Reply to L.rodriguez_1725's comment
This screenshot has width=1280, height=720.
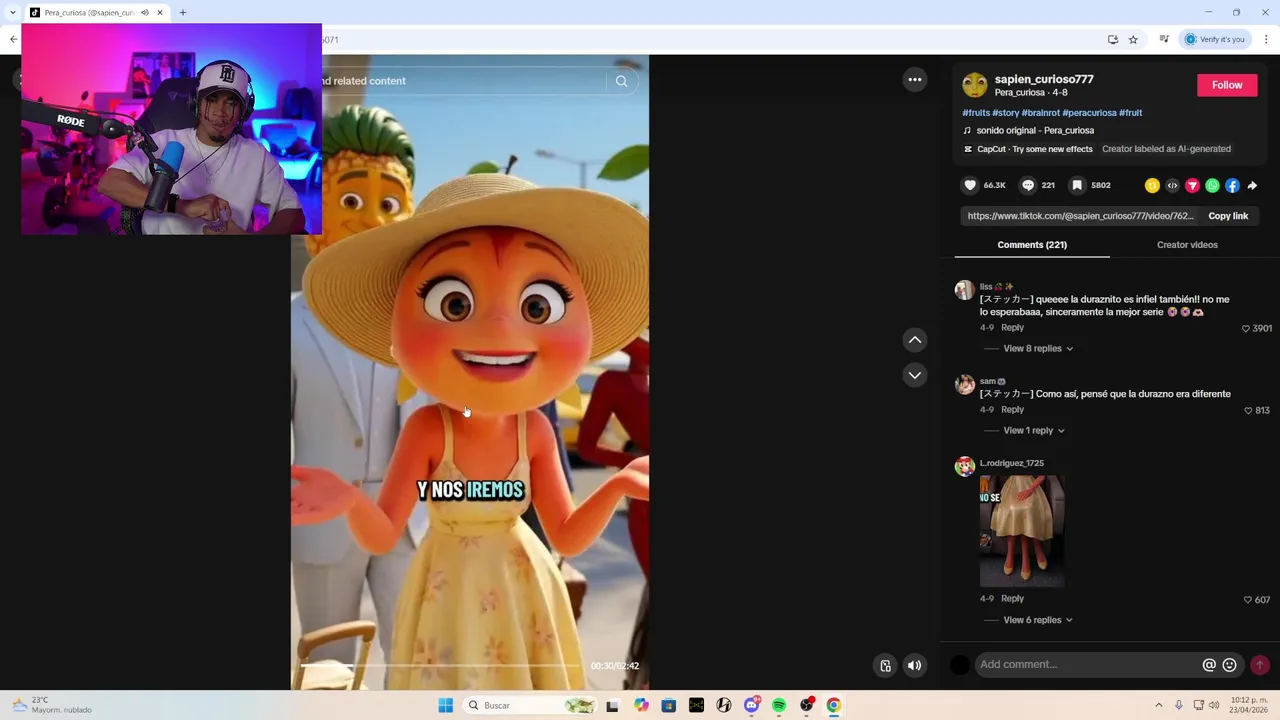[1012, 599]
